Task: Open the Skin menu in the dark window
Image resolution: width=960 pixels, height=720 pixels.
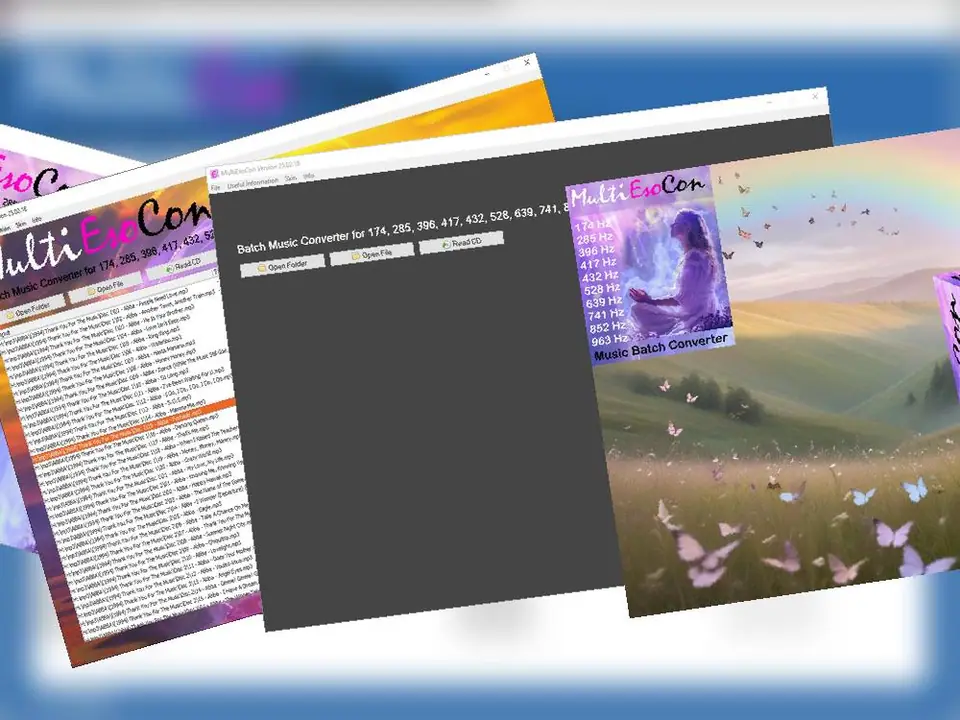Action: click(x=291, y=177)
